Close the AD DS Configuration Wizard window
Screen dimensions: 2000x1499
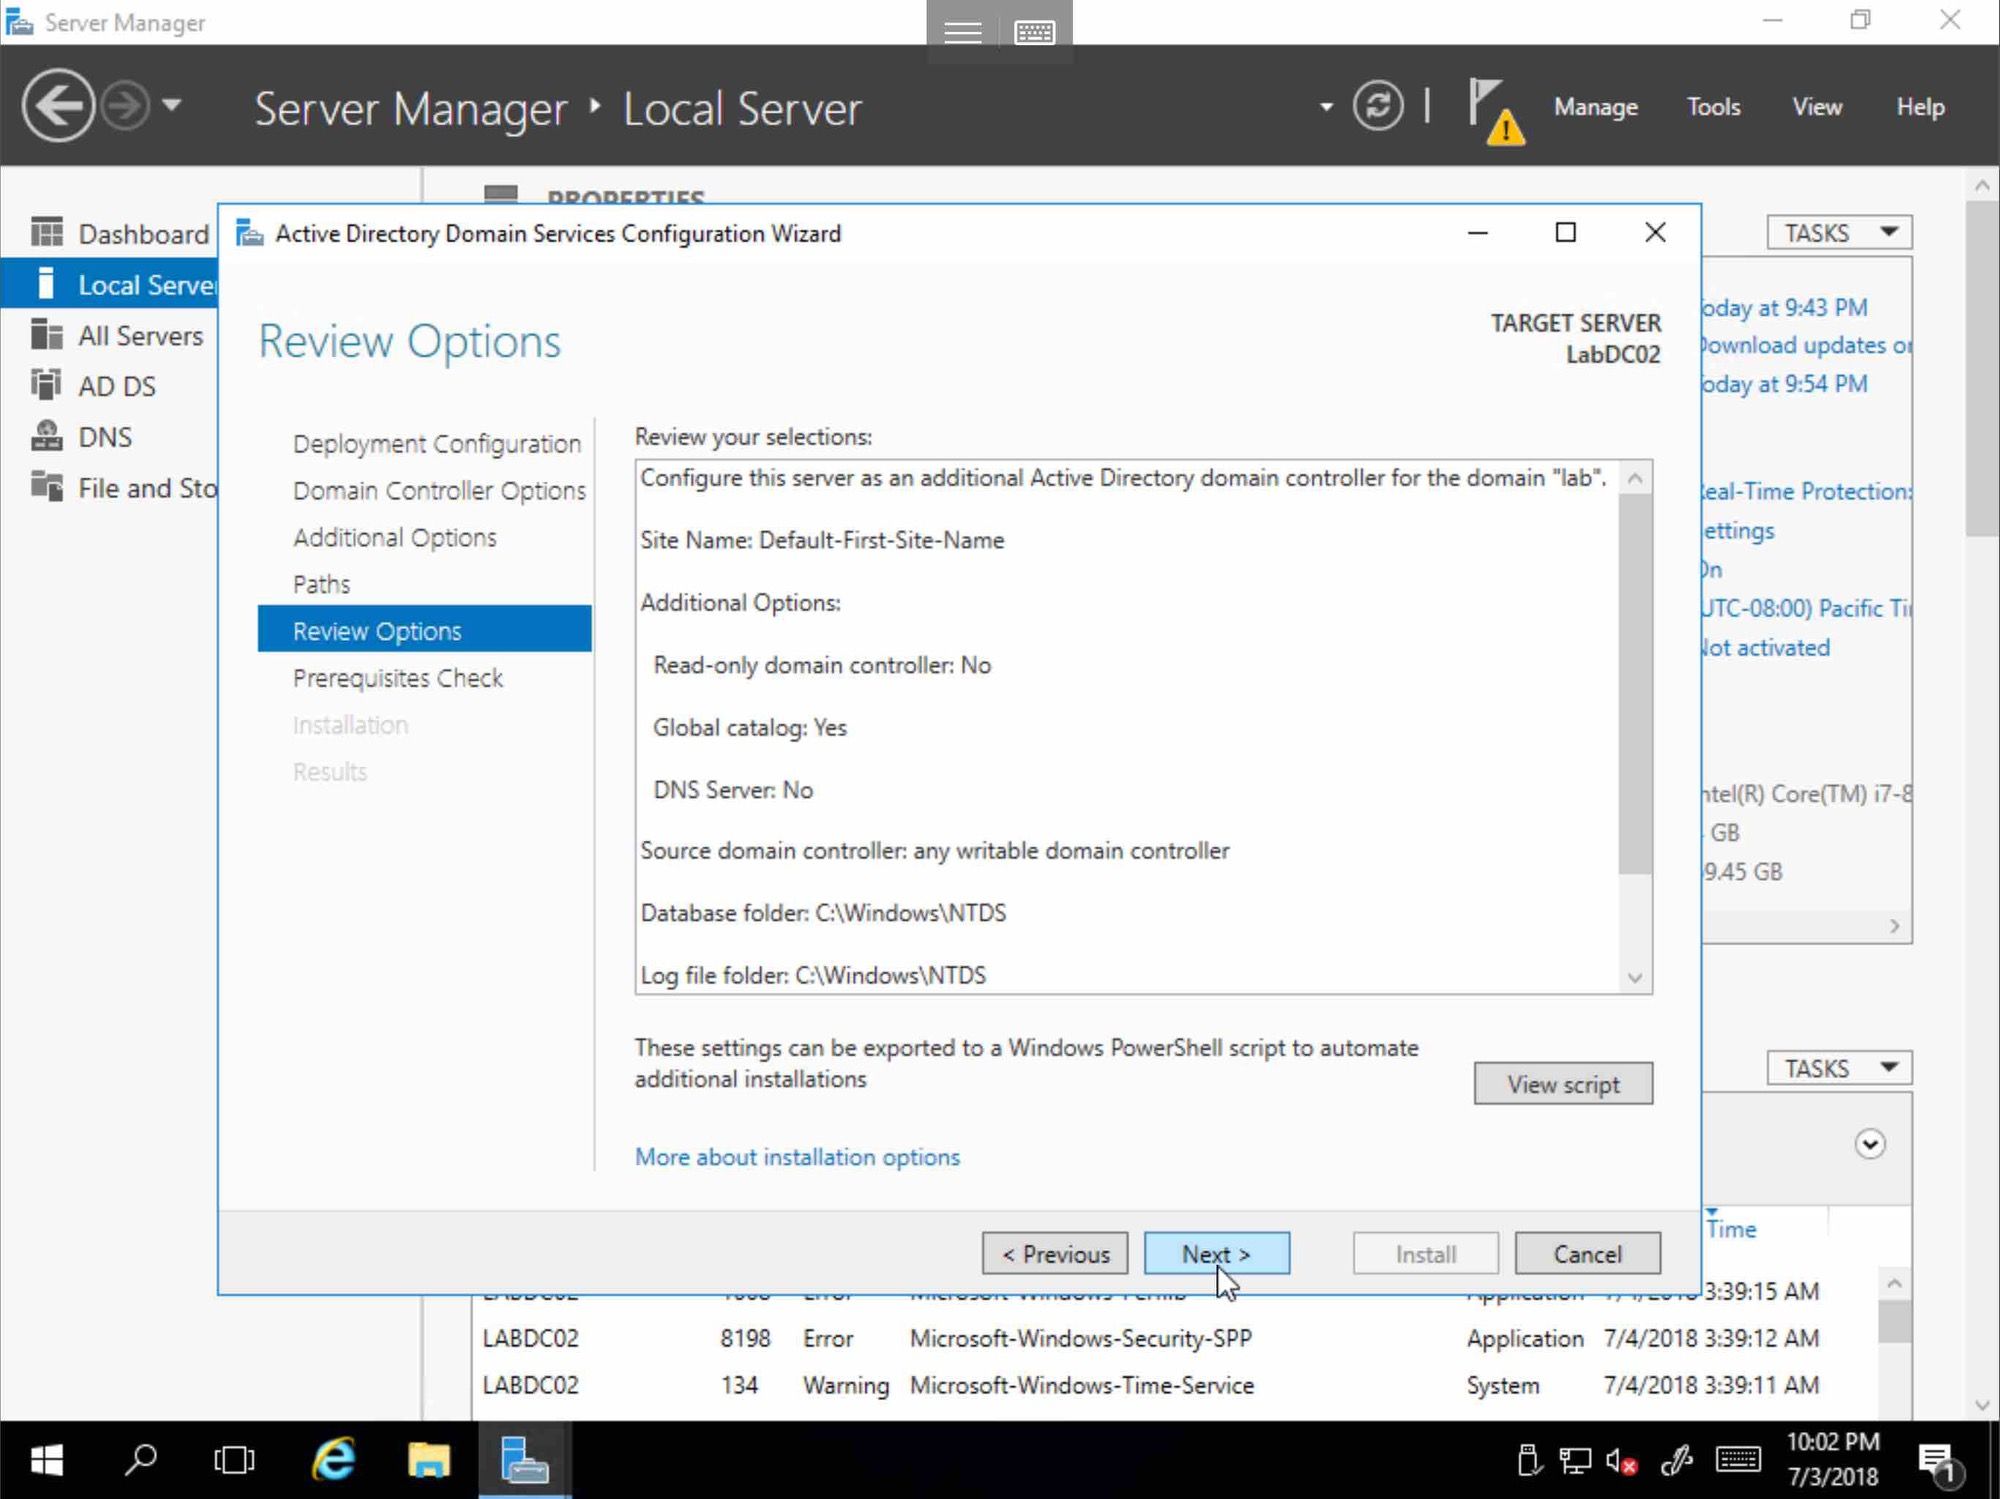(x=1655, y=233)
